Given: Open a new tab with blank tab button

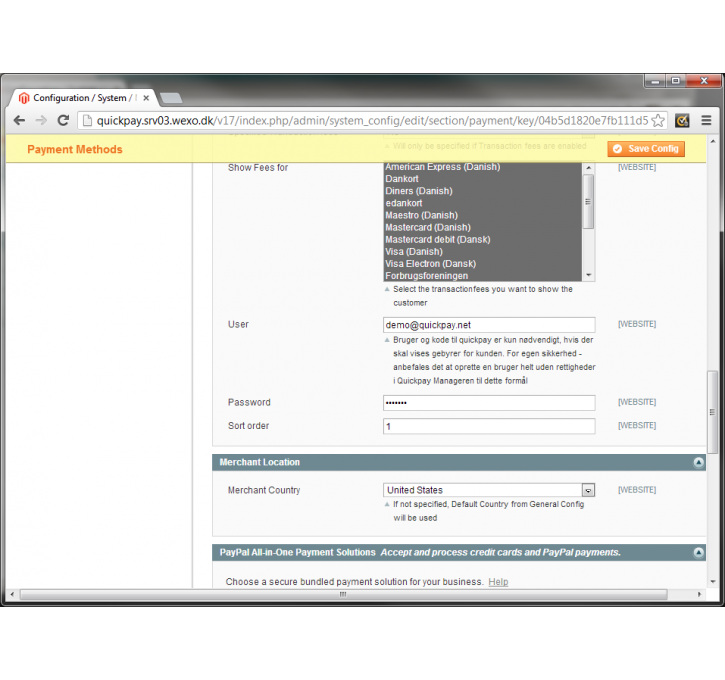Looking at the screenshot, I should coord(171,98).
